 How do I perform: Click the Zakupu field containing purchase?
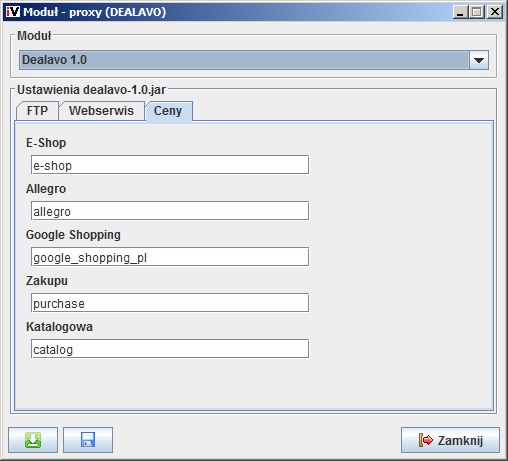[170, 303]
